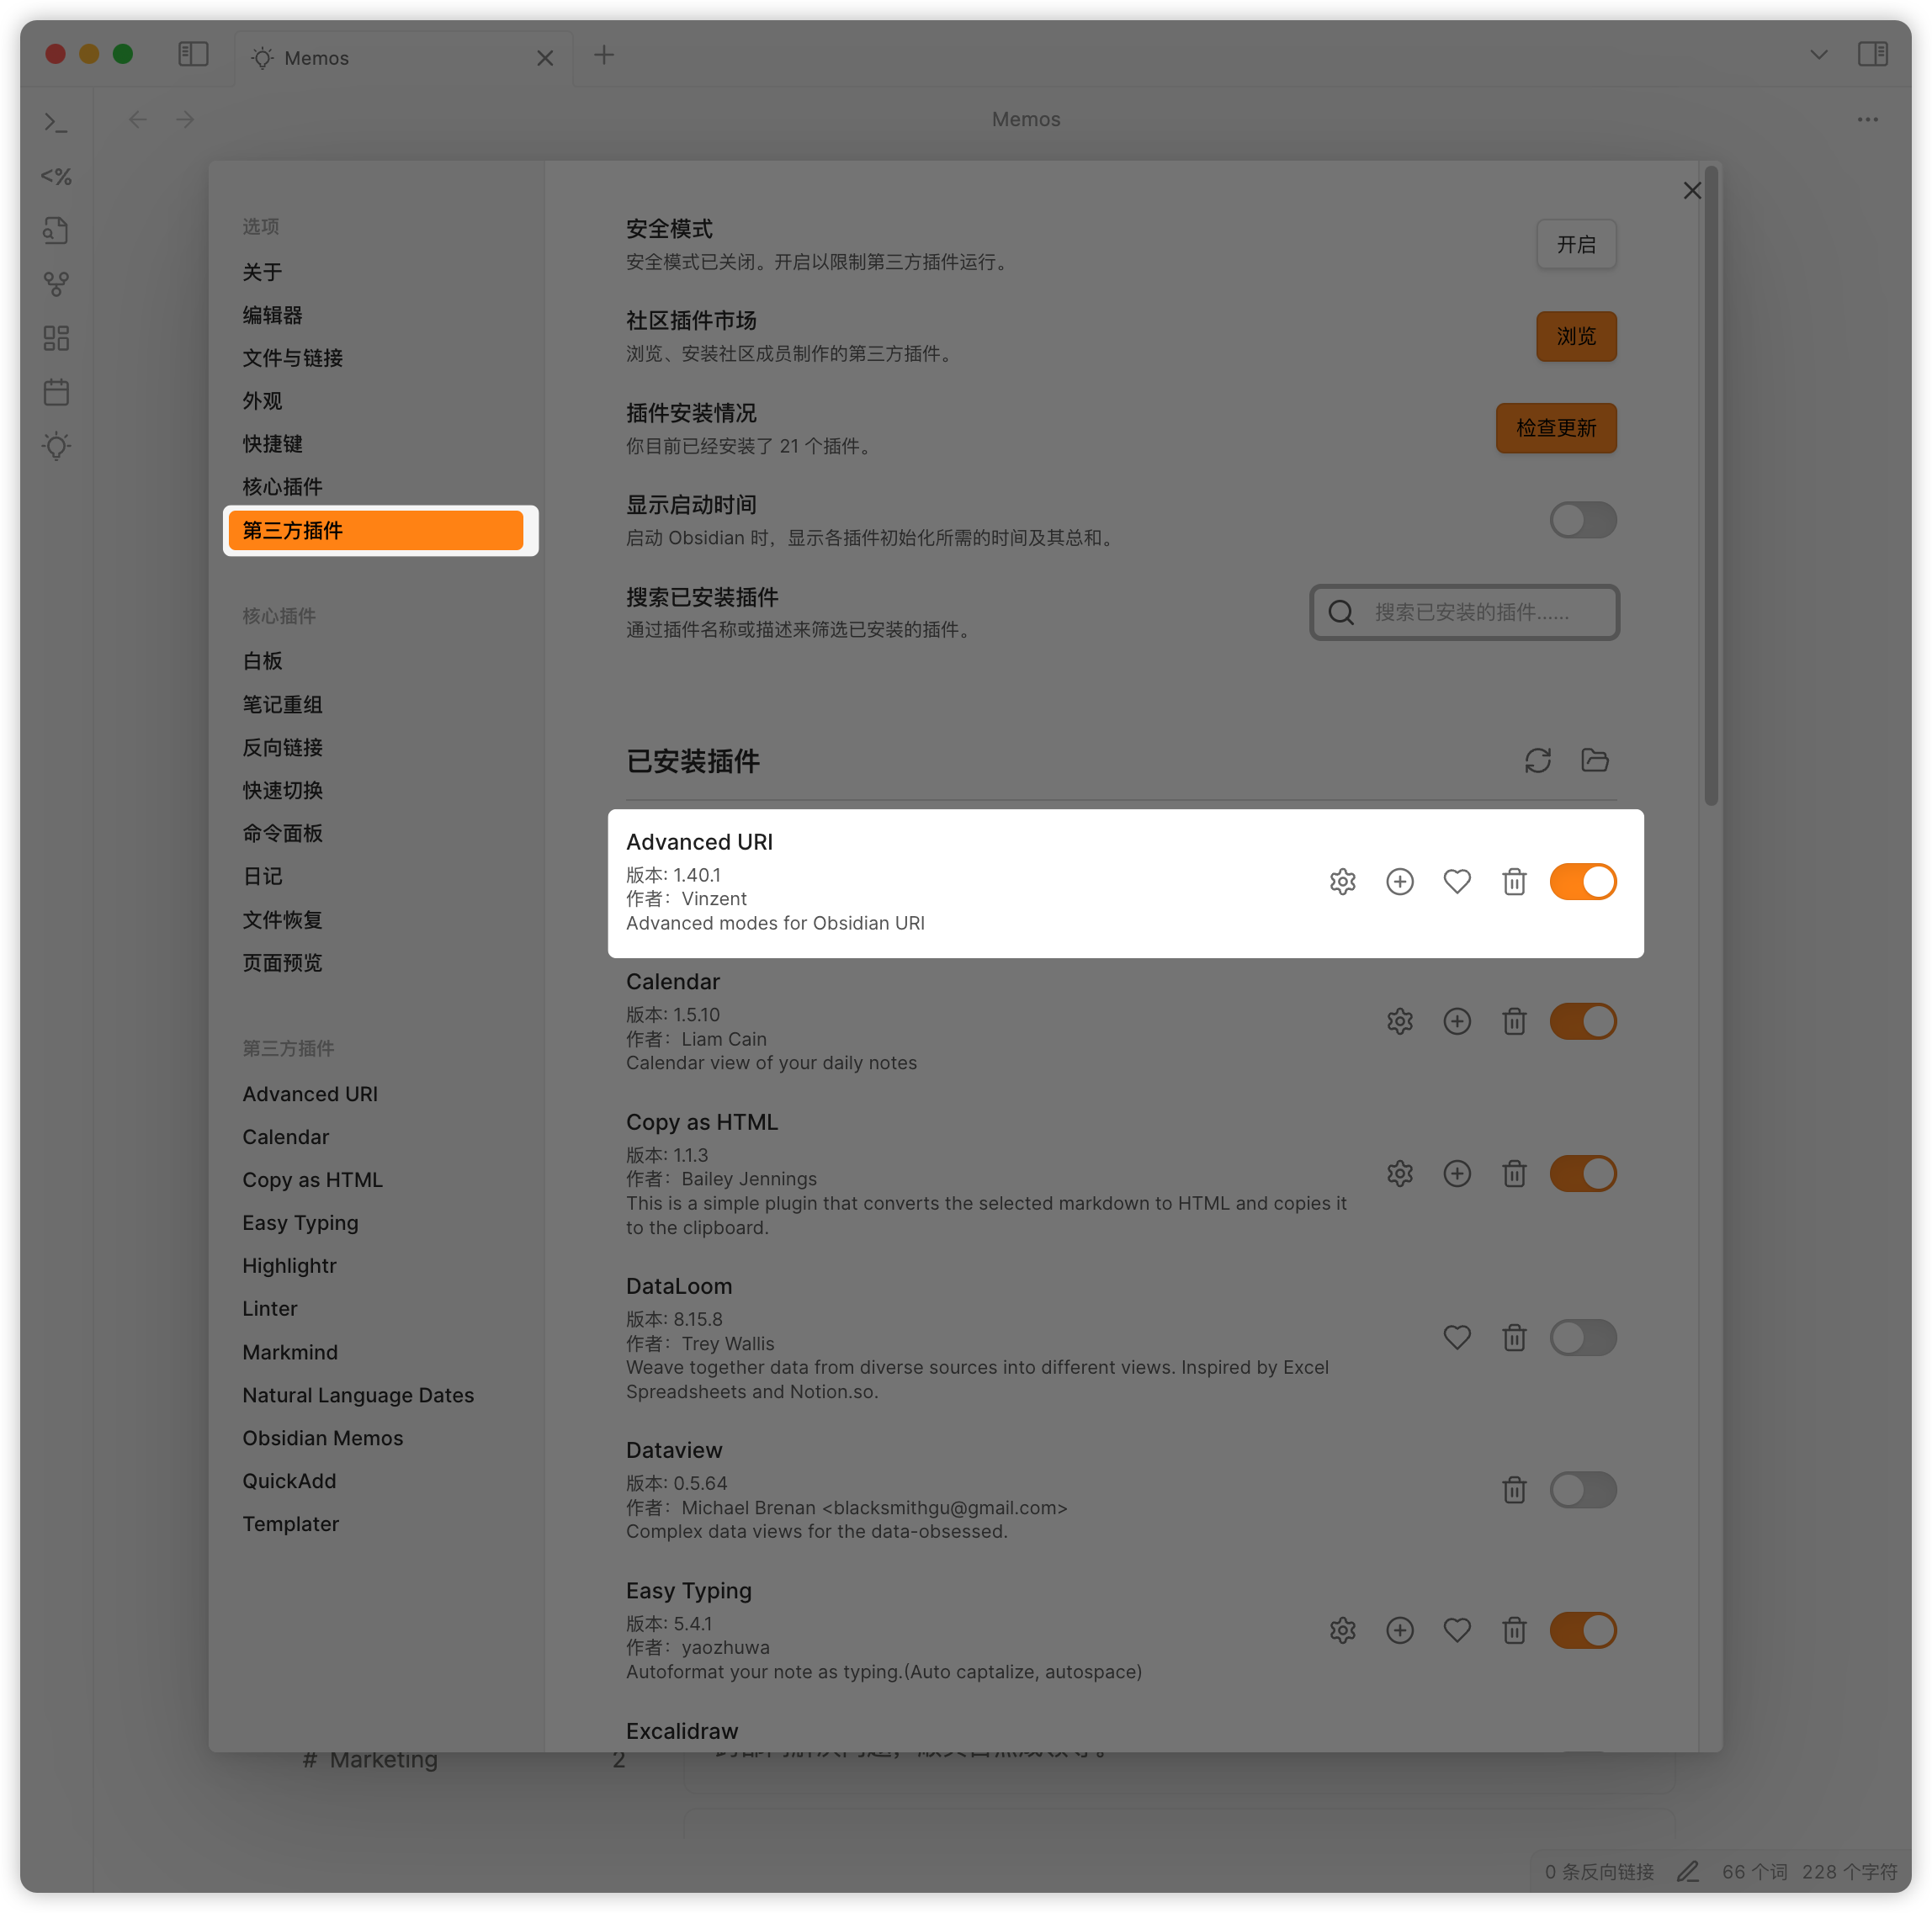The height and width of the screenshot is (1913, 1932).
Task: Open 命令面板 core plugin settings
Action: (x=375, y=833)
